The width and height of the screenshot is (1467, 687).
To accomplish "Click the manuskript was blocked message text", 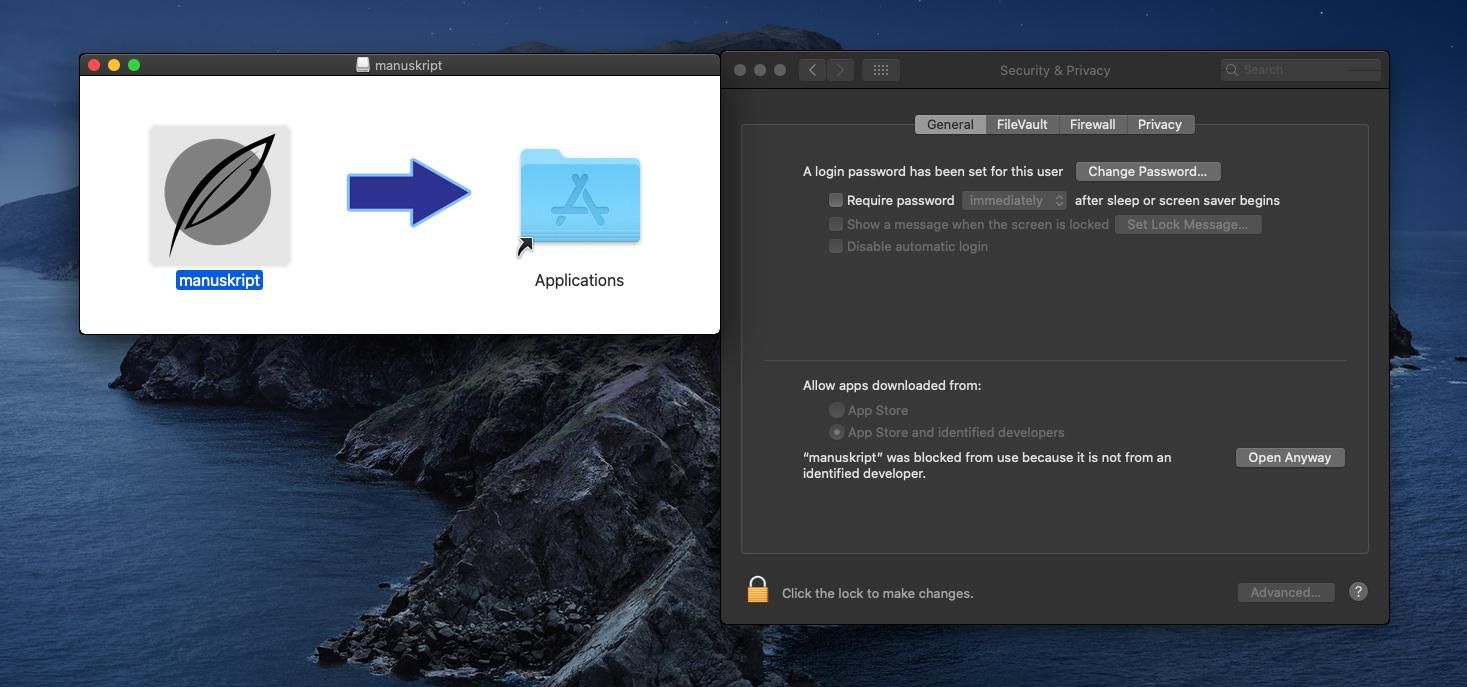I will point(987,465).
